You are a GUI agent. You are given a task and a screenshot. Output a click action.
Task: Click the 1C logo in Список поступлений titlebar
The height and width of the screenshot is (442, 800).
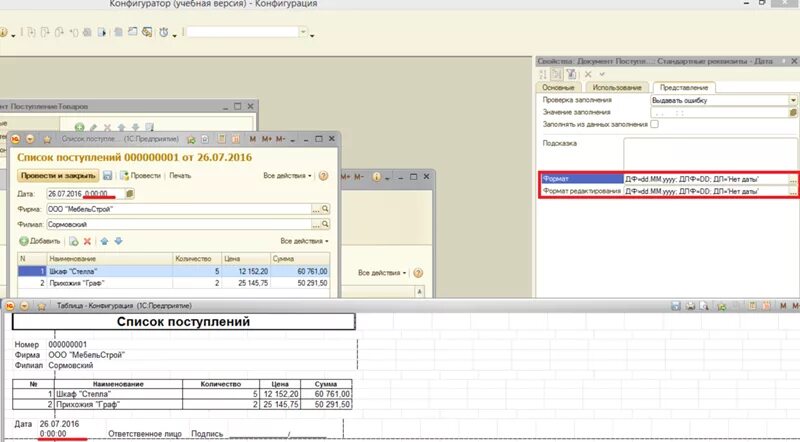(x=16, y=139)
